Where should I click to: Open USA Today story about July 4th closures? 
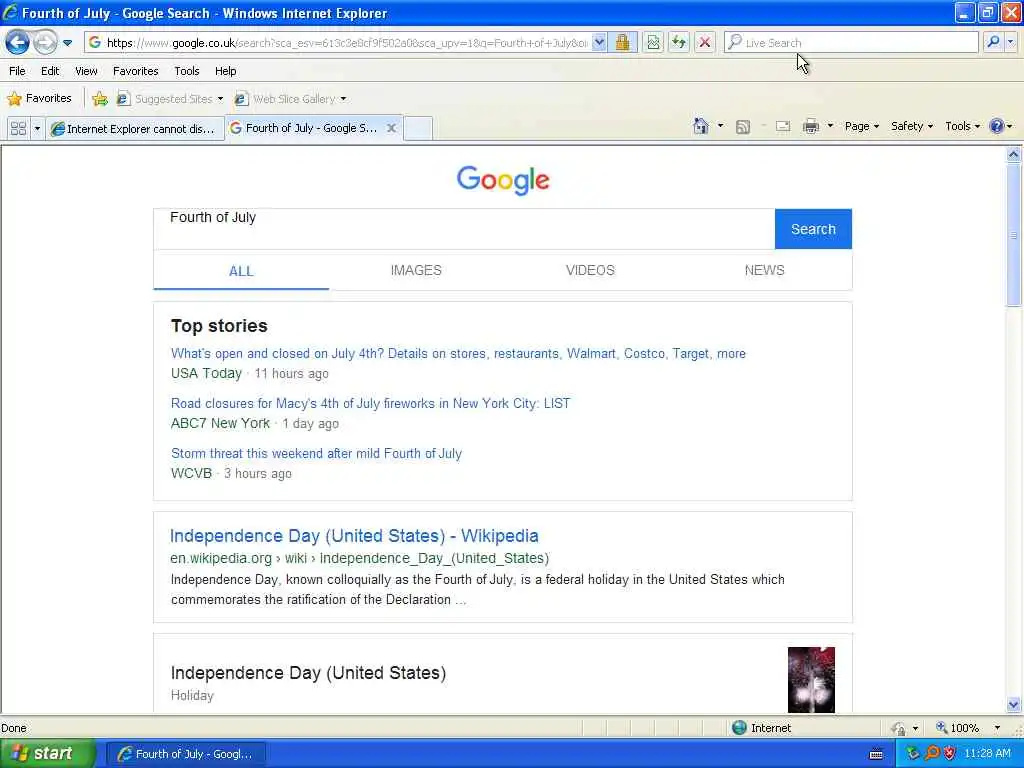[x=458, y=353]
